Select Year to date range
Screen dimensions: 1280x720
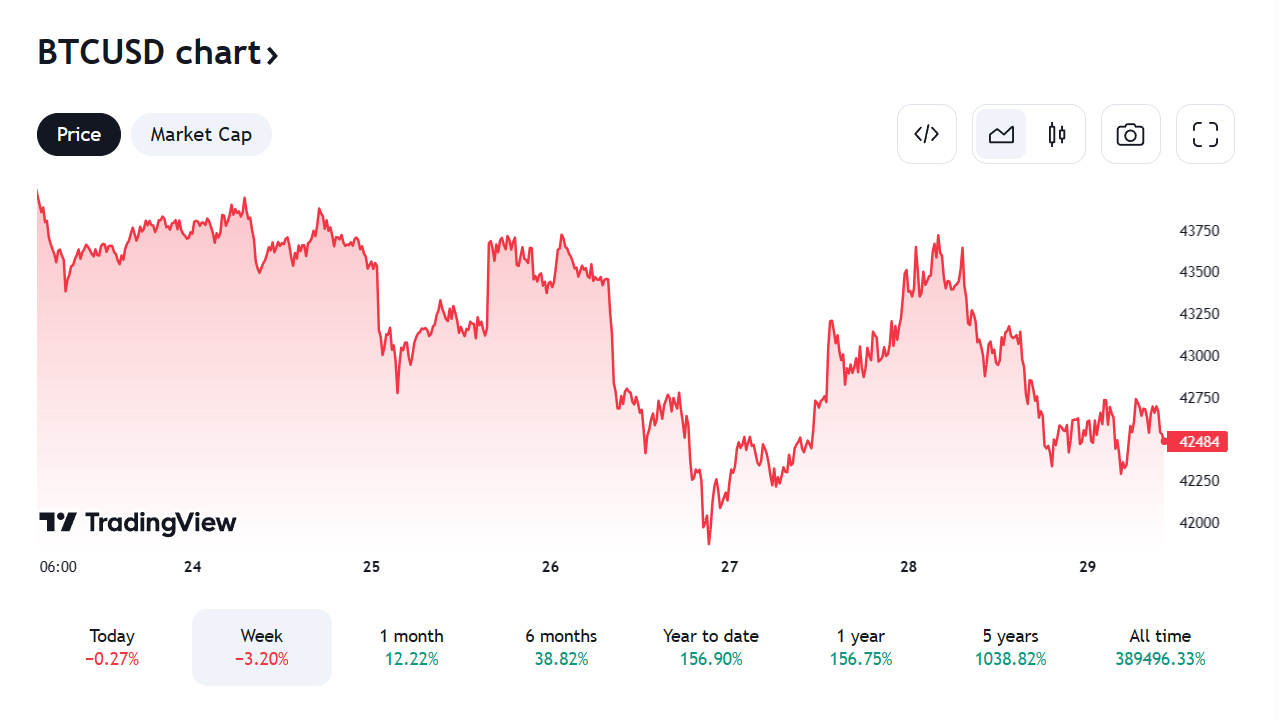tap(711, 647)
